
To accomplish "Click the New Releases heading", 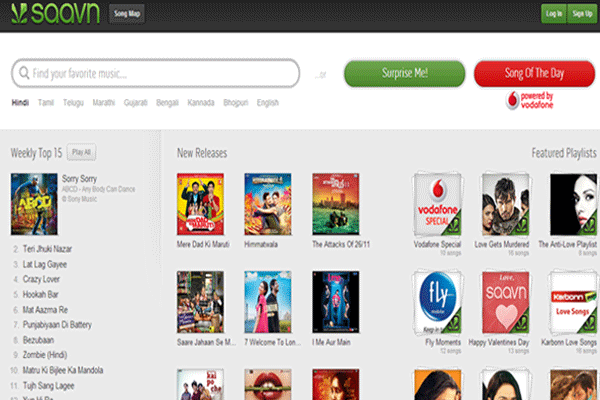I will (x=202, y=153).
